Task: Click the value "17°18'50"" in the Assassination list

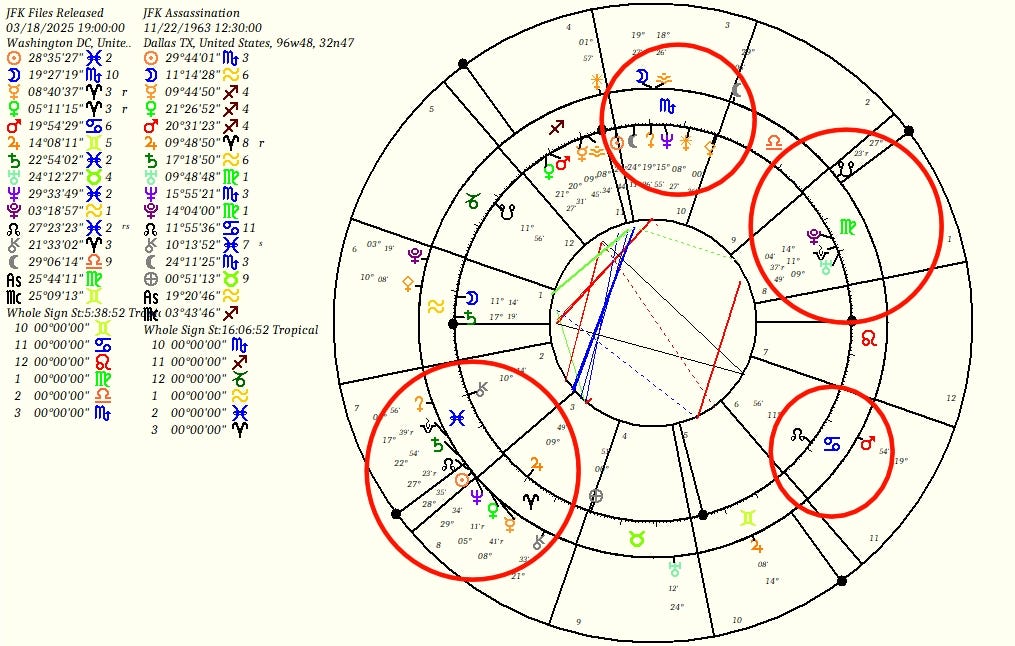Action: tap(193, 160)
